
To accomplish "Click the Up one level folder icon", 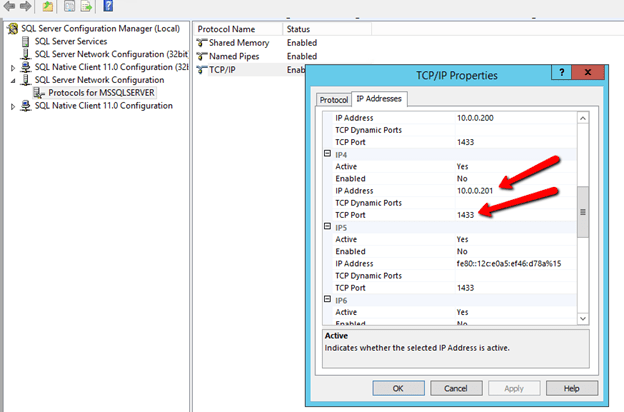I will point(46,6).
